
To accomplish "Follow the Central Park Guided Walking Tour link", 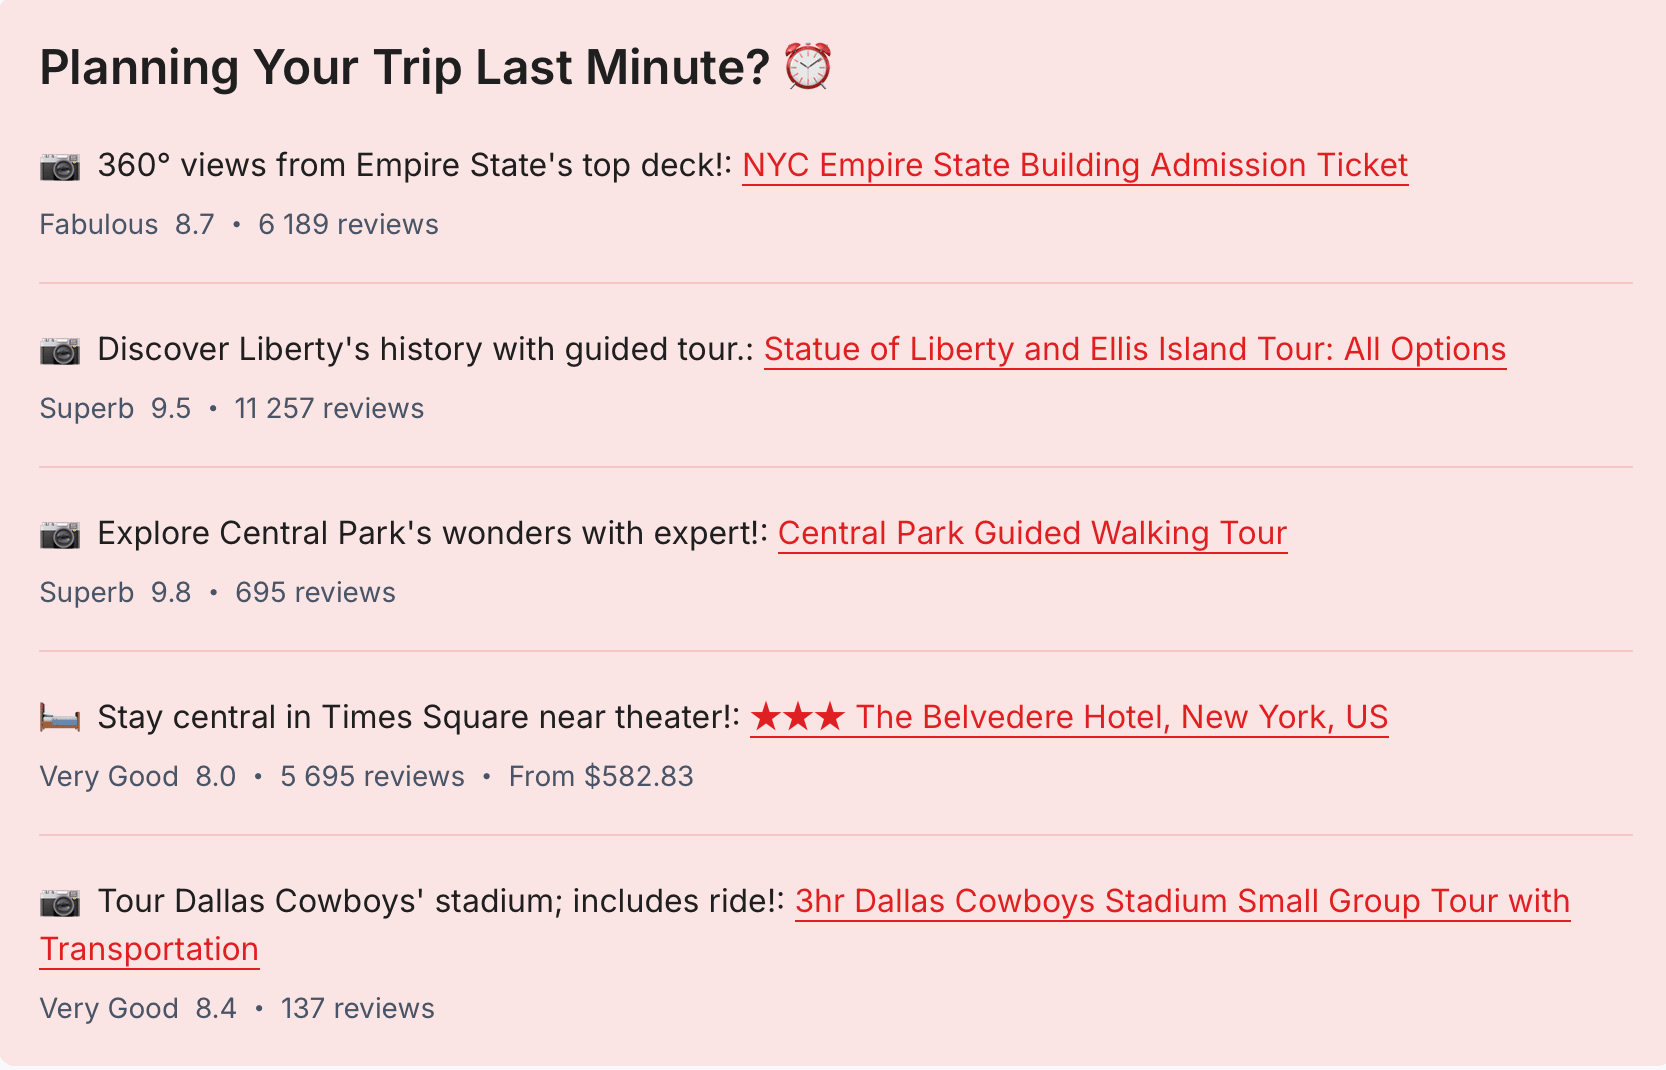I will click(1032, 533).
